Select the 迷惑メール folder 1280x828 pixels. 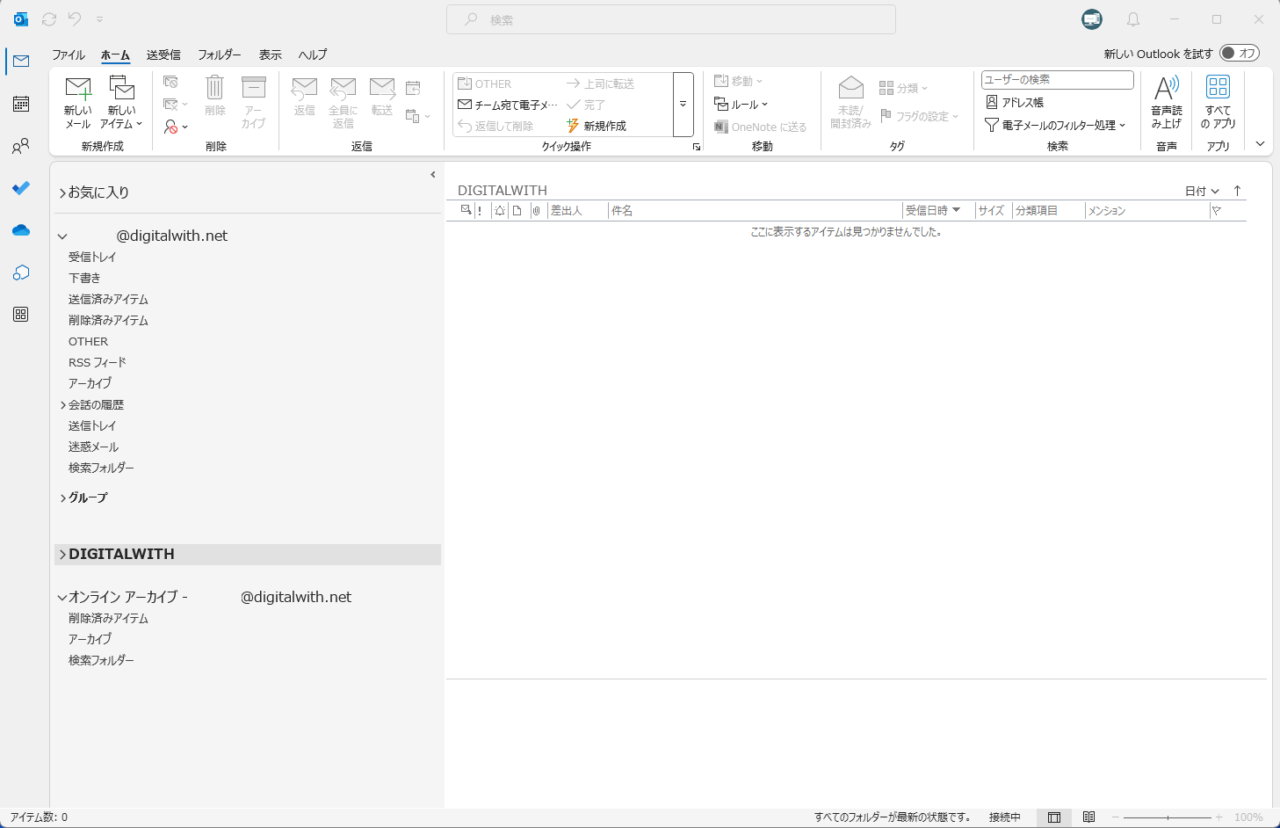(x=93, y=446)
